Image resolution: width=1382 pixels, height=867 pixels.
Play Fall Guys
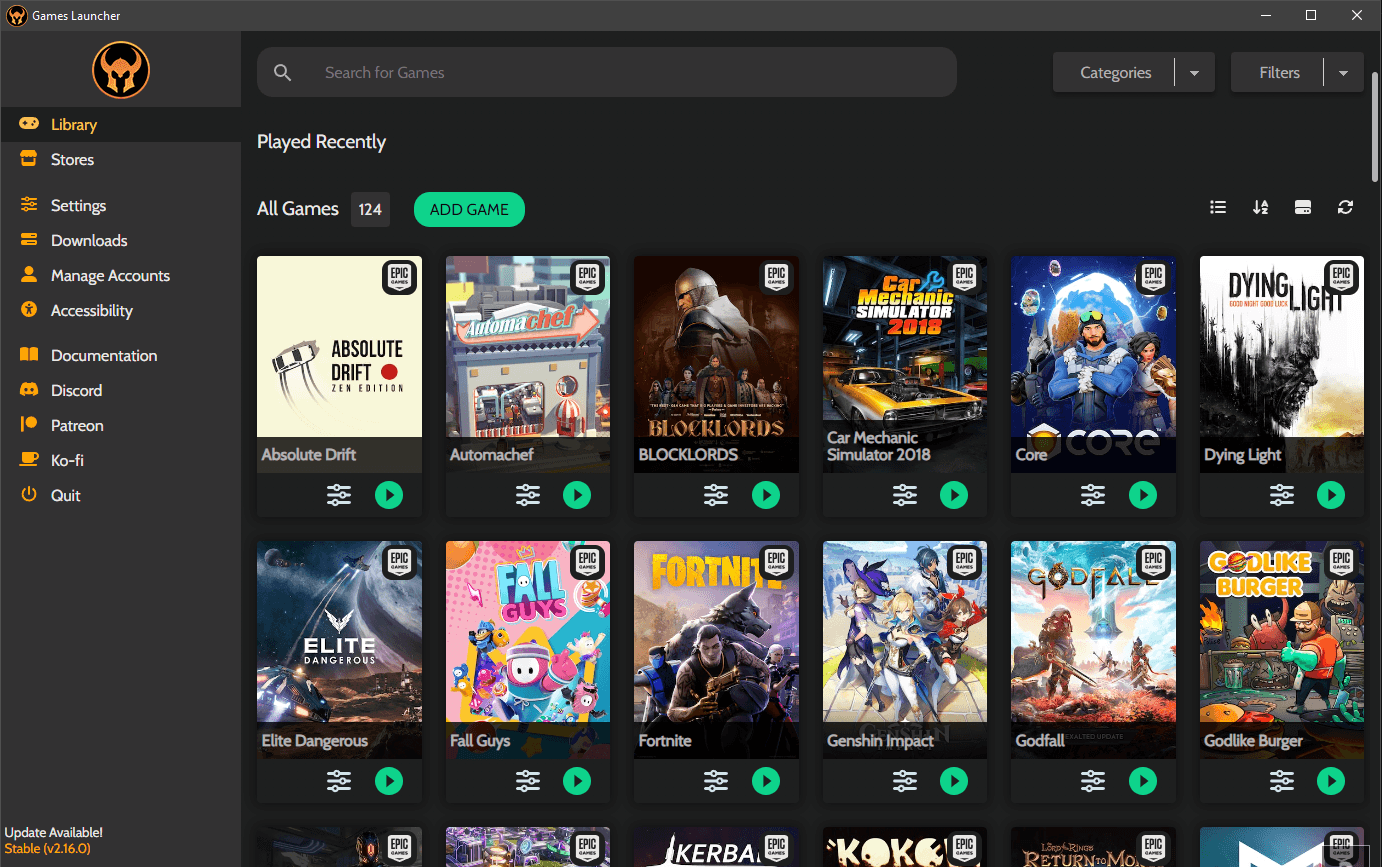click(x=577, y=781)
